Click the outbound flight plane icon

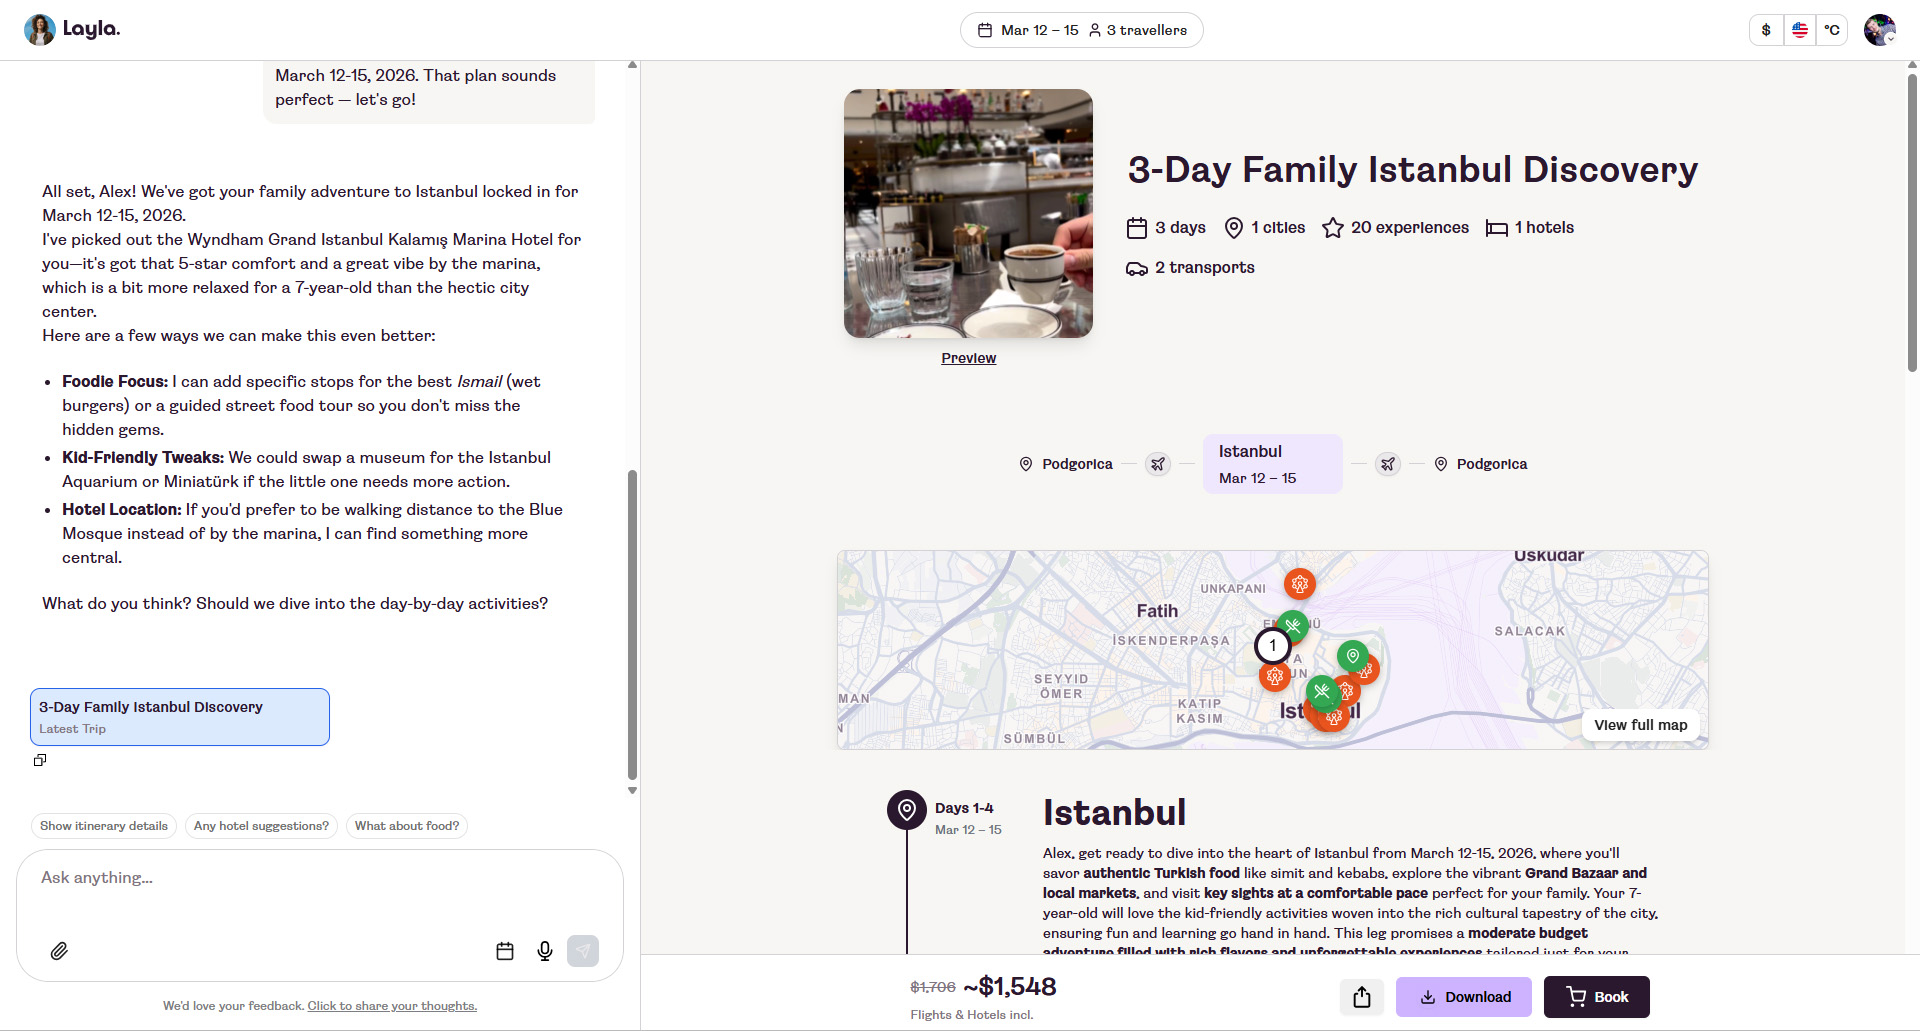coord(1158,464)
